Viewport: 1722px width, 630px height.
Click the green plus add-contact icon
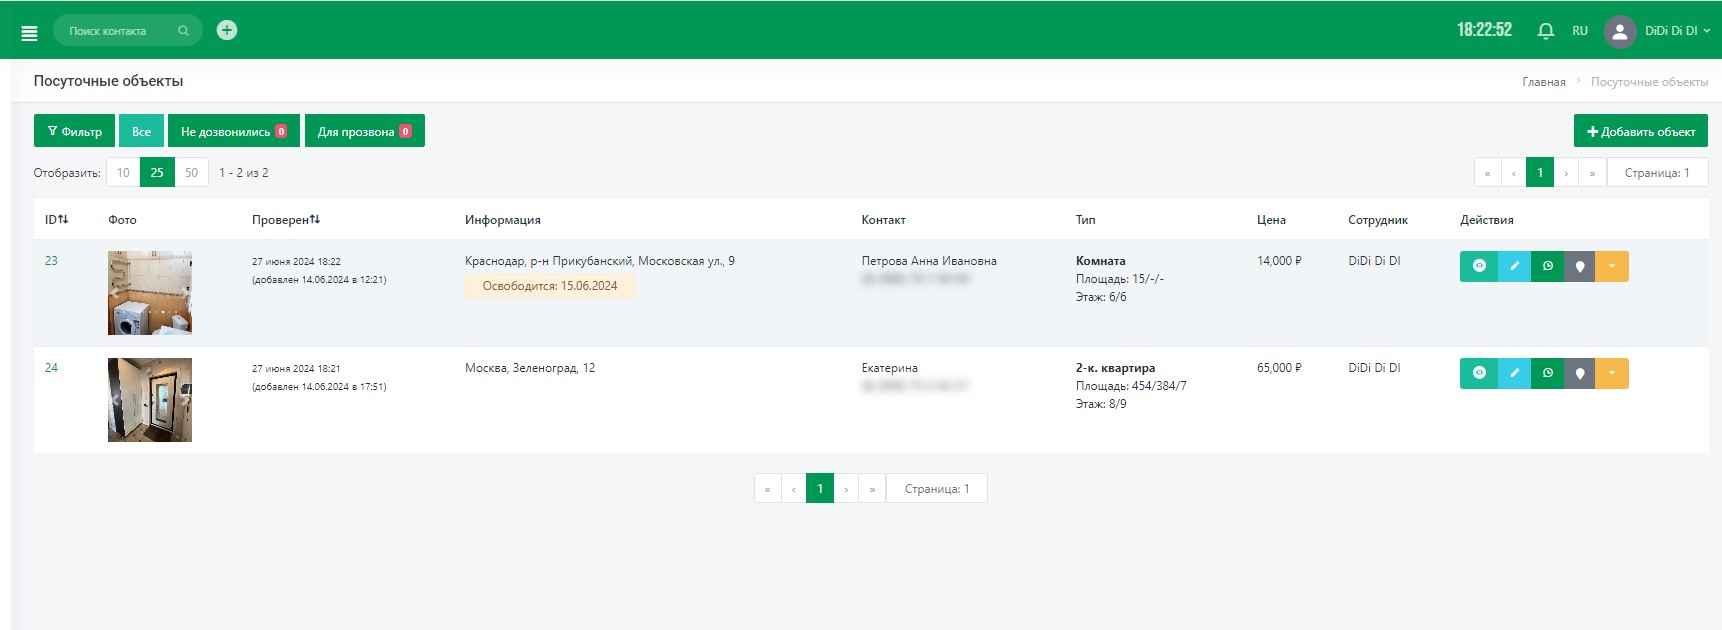click(x=227, y=30)
